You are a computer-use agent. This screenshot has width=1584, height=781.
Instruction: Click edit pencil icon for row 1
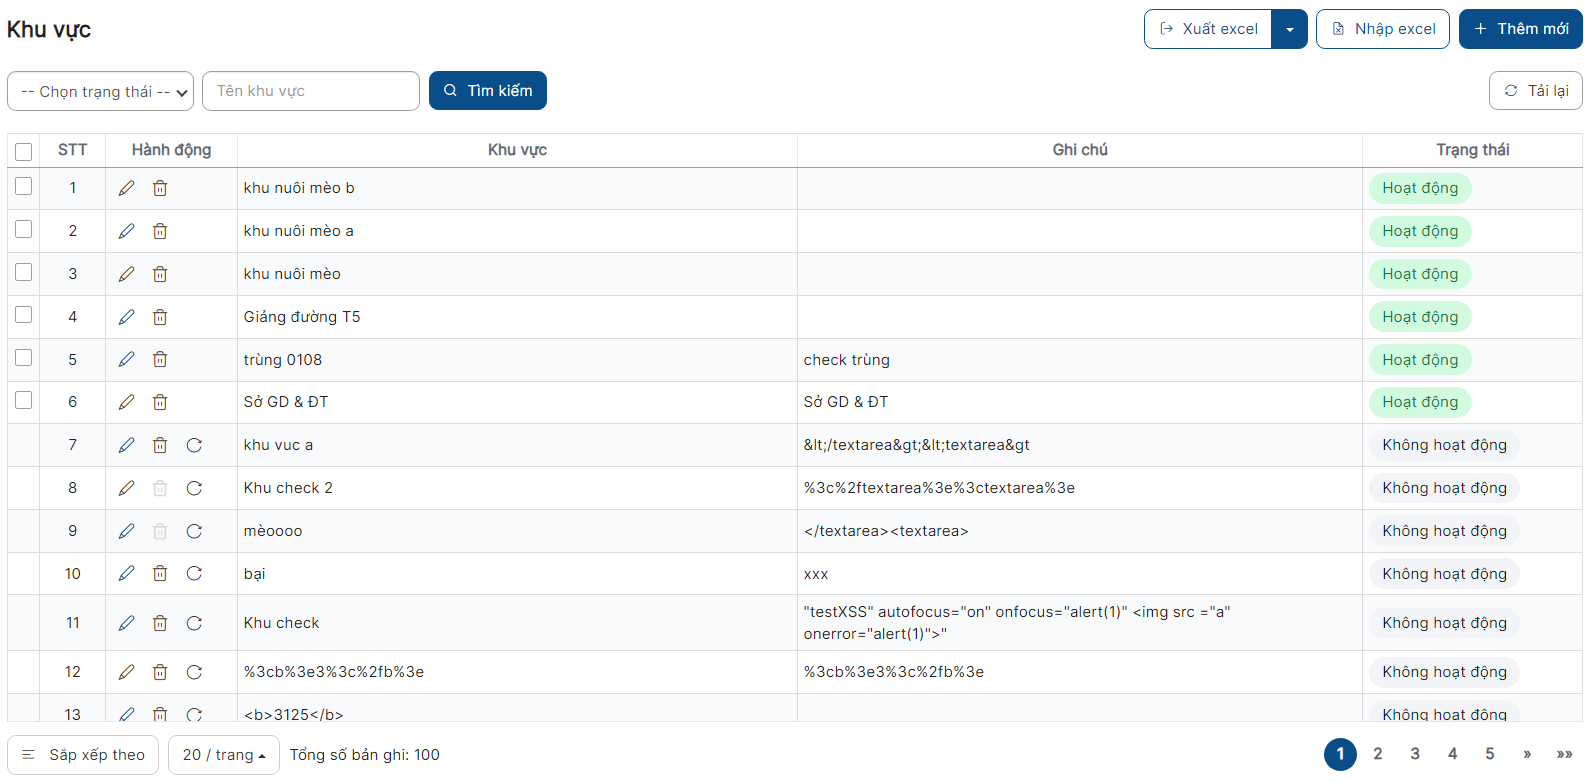pos(126,188)
